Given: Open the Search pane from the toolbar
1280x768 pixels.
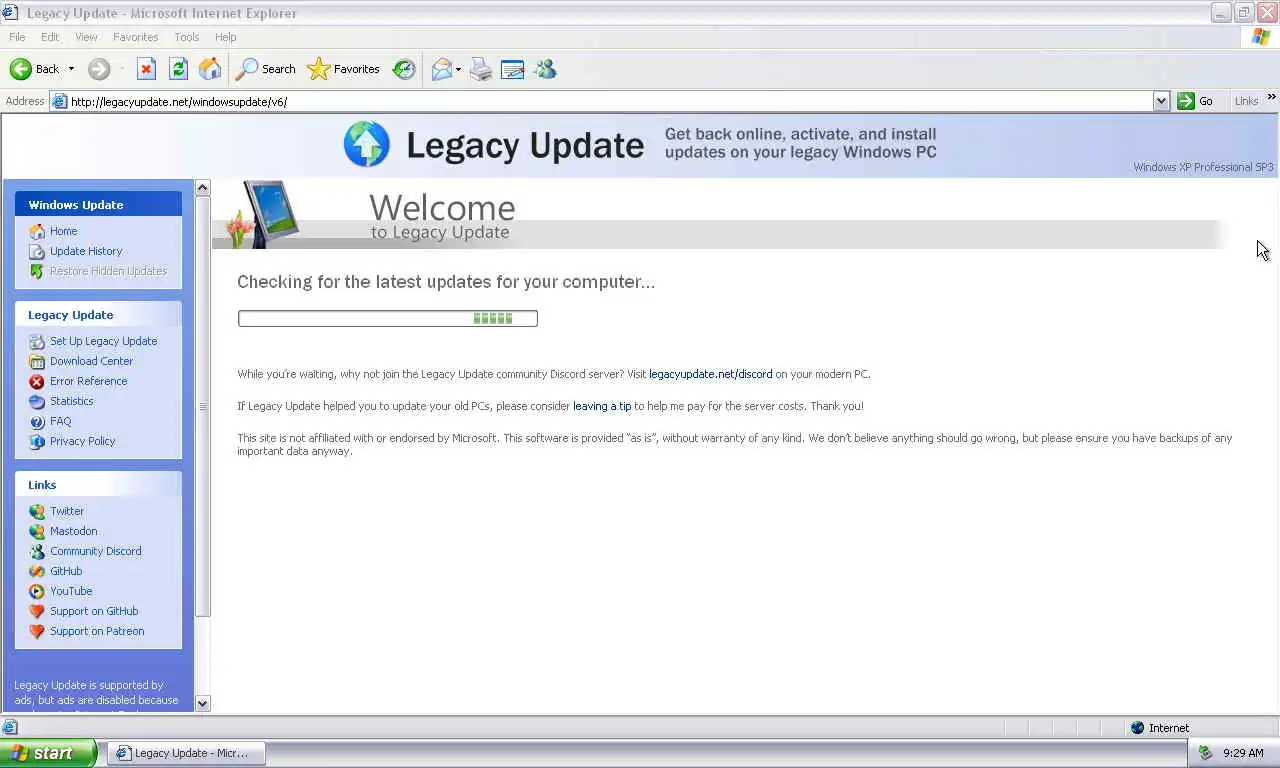Looking at the screenshot, I should click(x=266, y=69).
